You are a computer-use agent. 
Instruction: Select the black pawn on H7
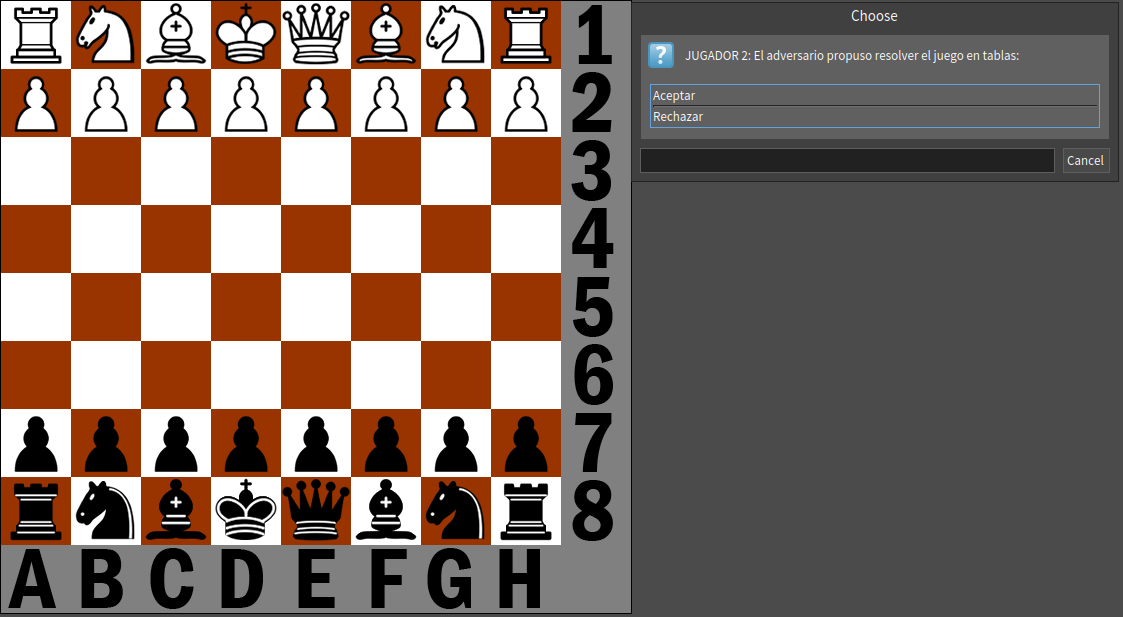[x=526, y=442]
